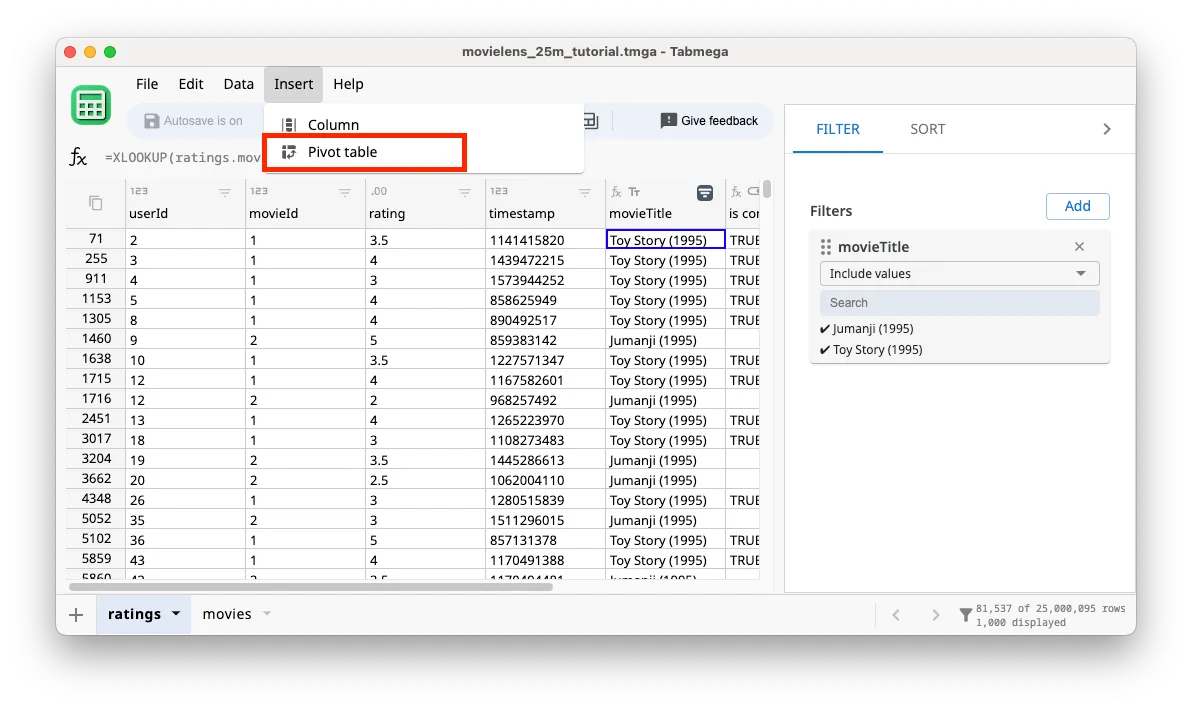Viewport: 1192px width, 709px height.
Task: Click inside the filter Search field
Action: click(958, 302)
